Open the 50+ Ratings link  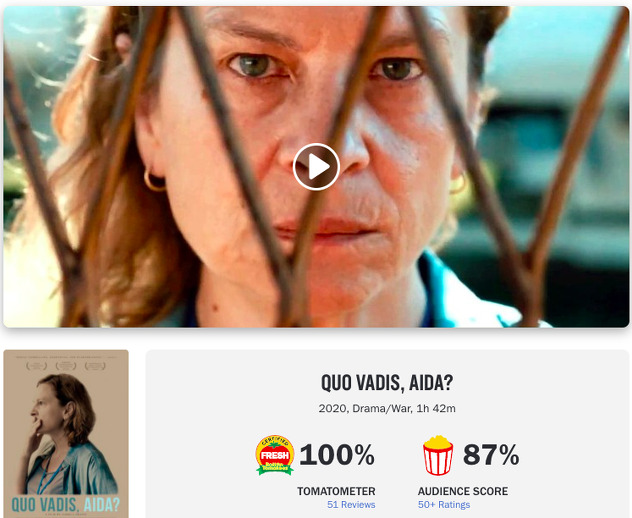(444, 504)
